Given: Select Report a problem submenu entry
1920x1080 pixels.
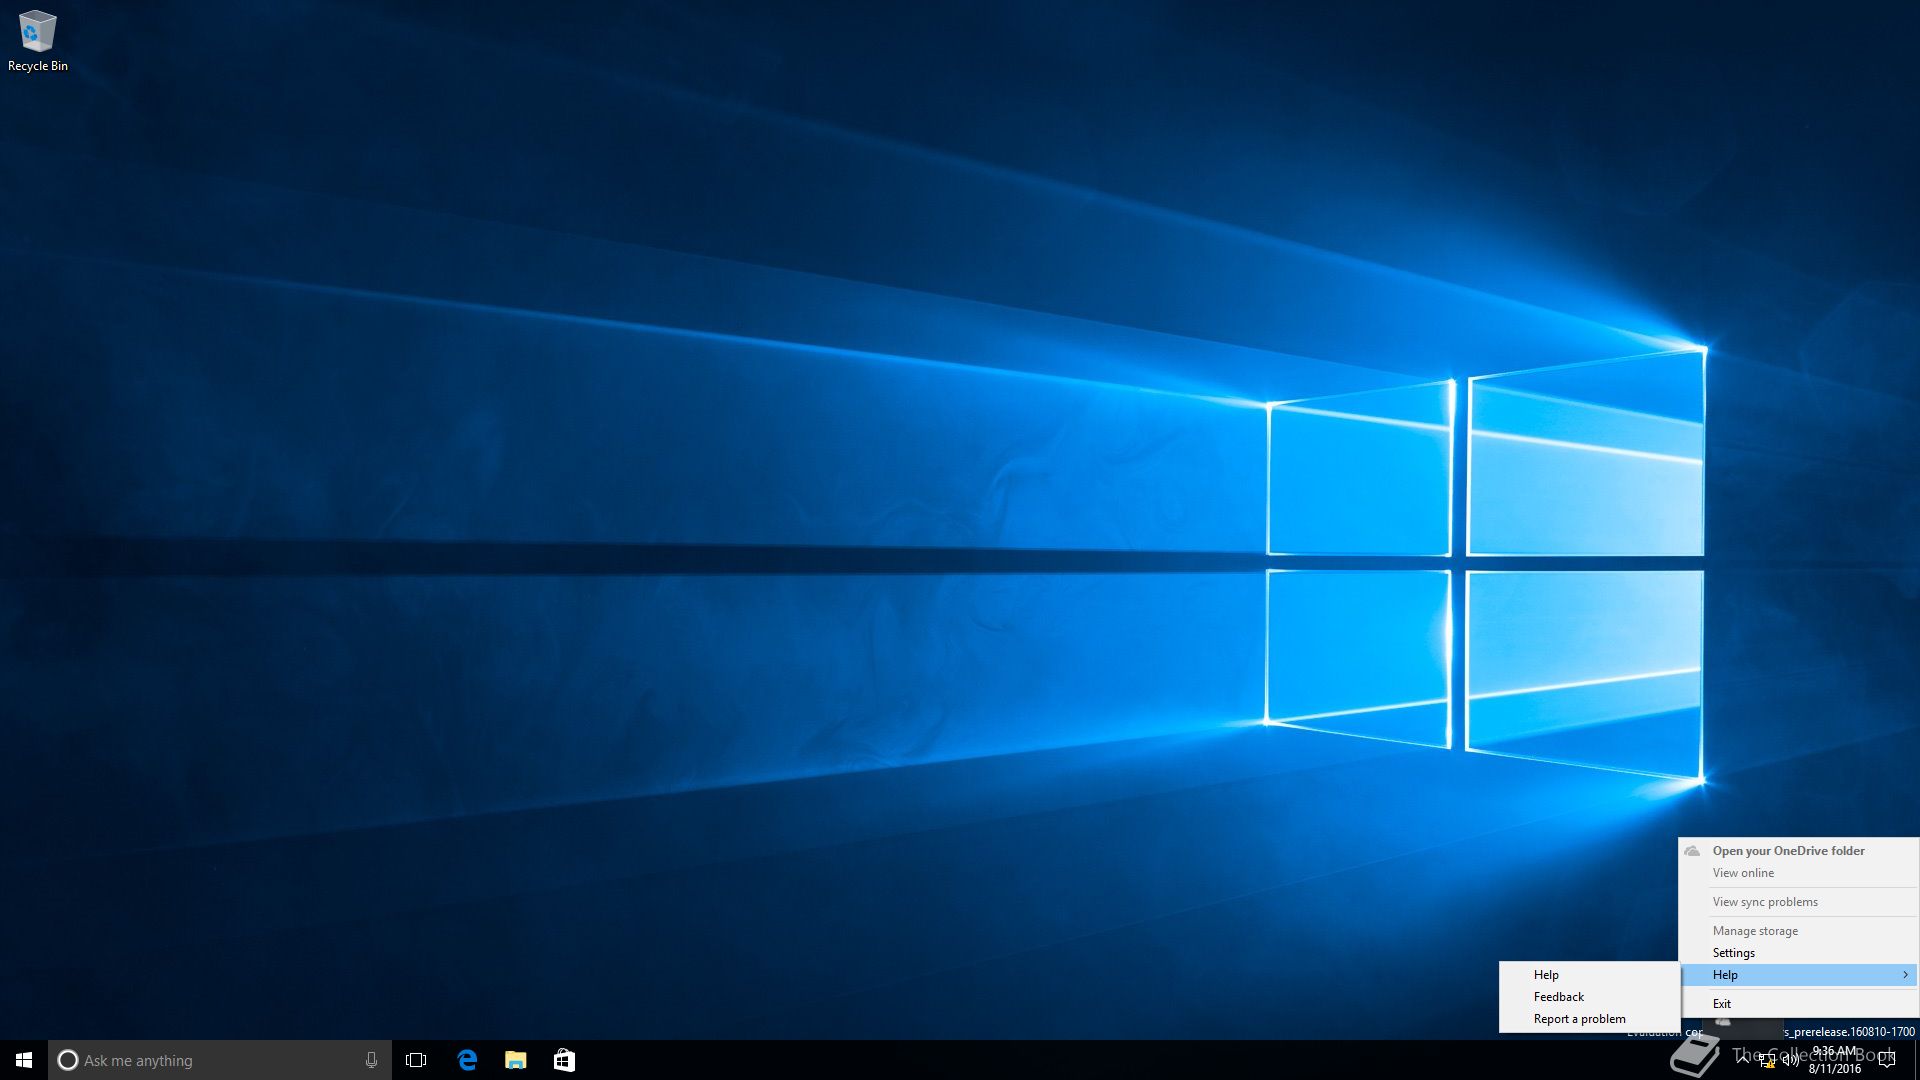Looking at the screenshot, I should coord(1589,1019).
